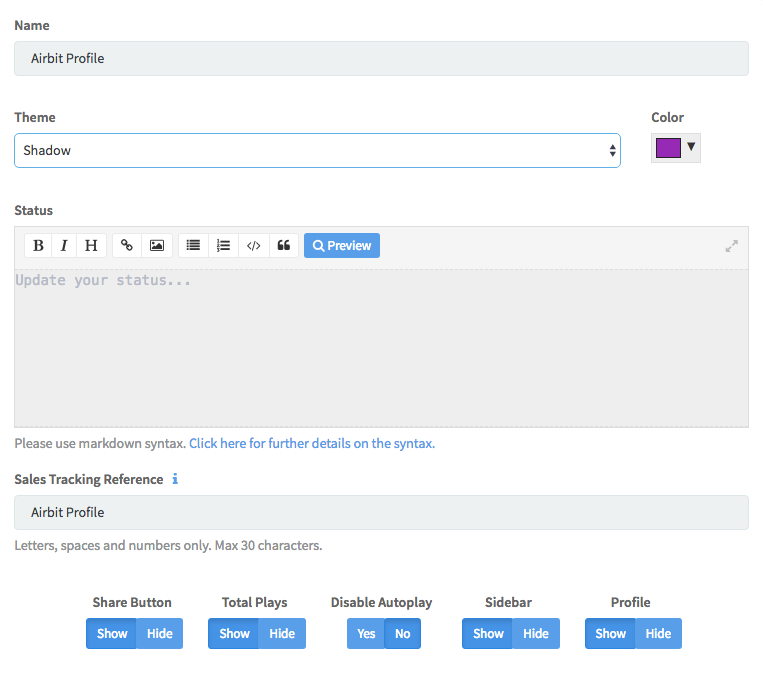This screenshot has width=763, height=678.
Task: Open markdown syntax details link
Action: [312, 443]
